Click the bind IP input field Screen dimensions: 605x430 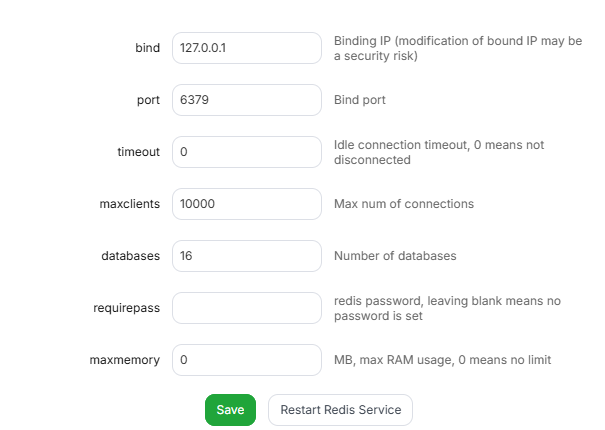coord(246,48)
